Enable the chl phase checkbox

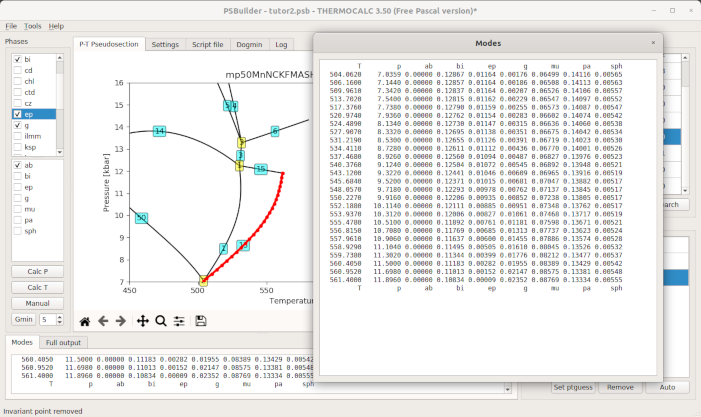(x=17, y=81)
